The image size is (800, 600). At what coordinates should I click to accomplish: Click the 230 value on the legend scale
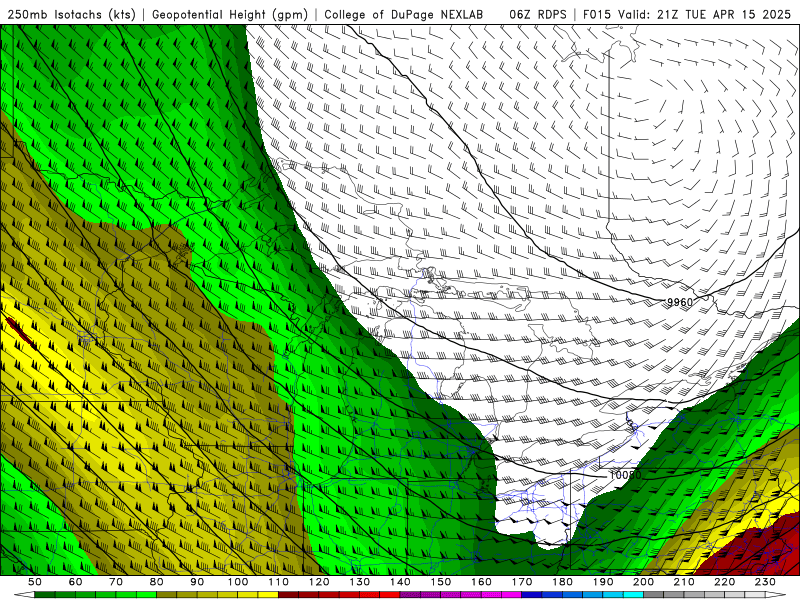point(765,582)
